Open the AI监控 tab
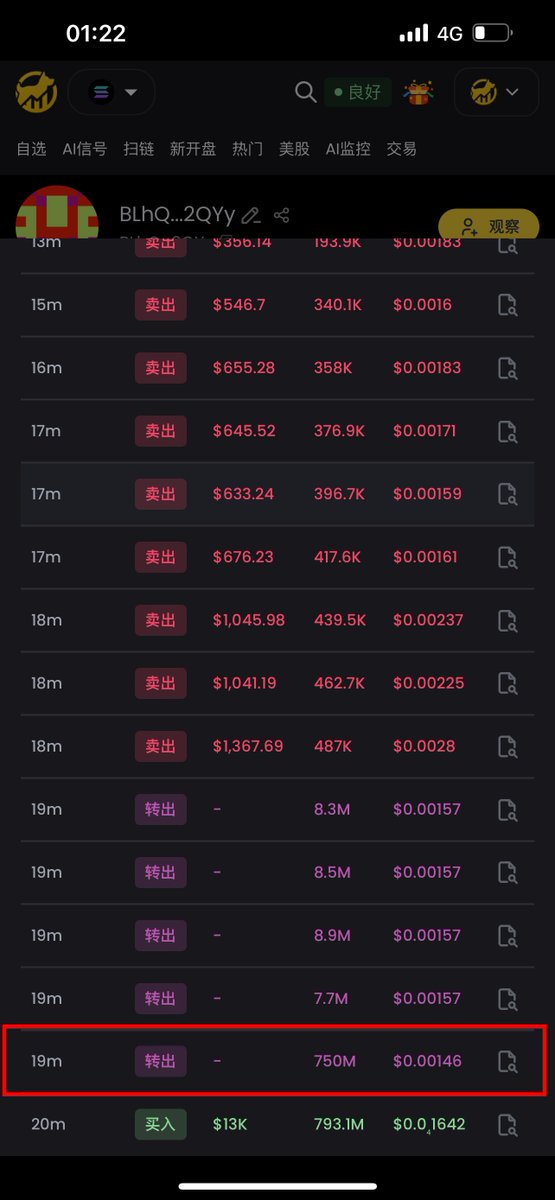The width and height of the screenshot is (555, 1200). (348, 149)
